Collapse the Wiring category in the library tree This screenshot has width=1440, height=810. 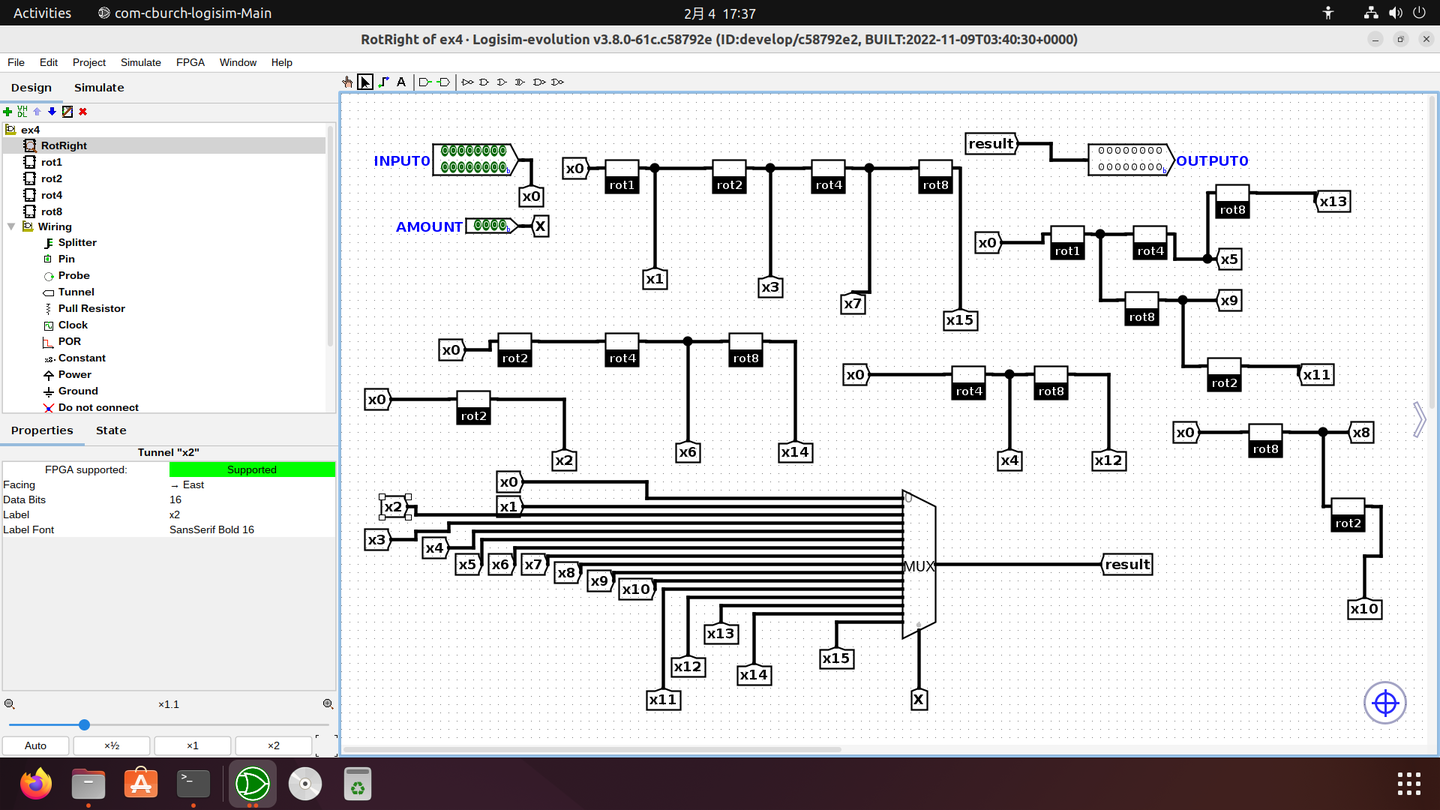[10, 226]
